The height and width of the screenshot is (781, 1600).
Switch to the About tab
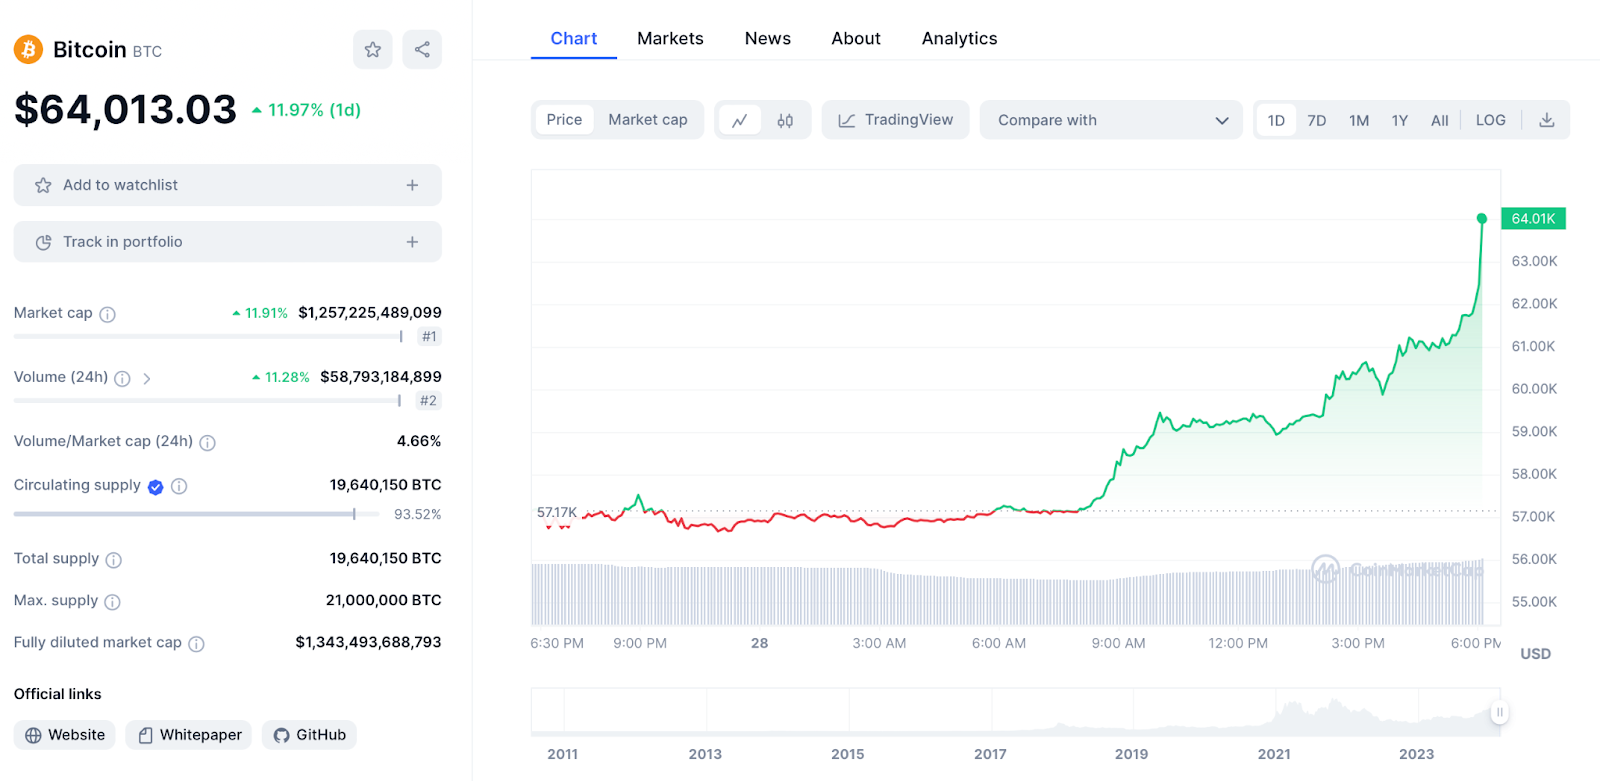(856, 38)
